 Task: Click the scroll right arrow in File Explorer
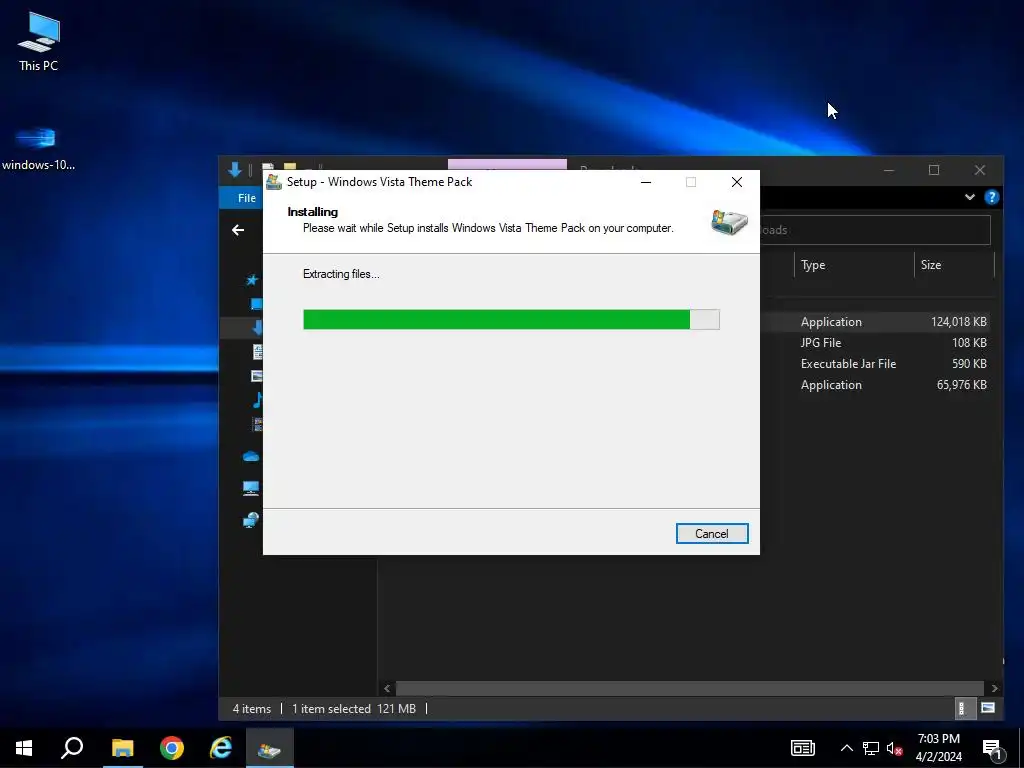pos(994,688)
